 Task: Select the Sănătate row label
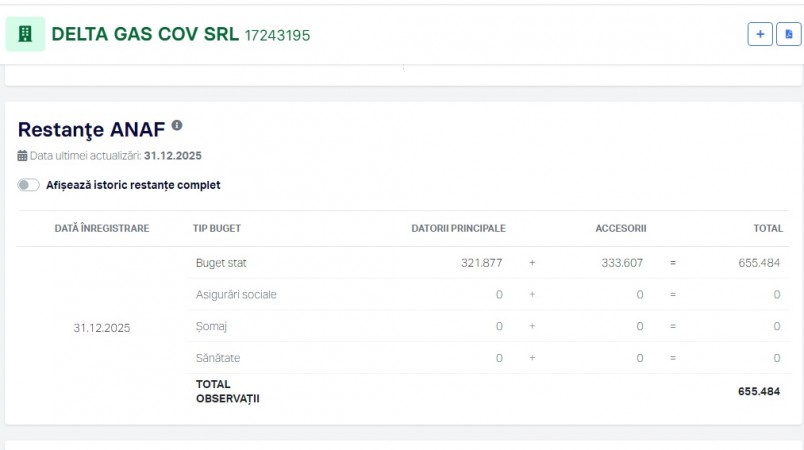point(218,358)
